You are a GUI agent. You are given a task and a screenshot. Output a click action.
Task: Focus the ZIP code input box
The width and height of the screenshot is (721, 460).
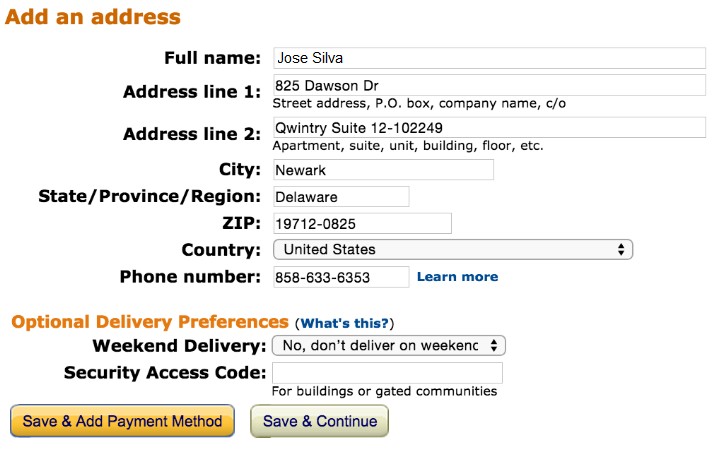[x=362, y=223]
